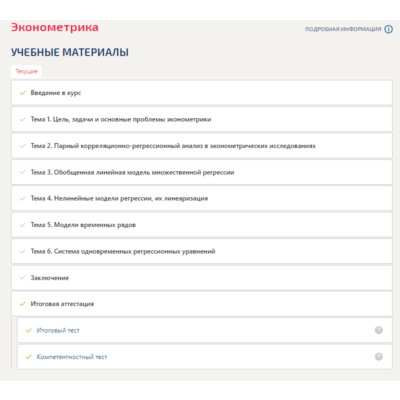
Task: Click grey checkmark beside Тема 1
Action: tap(23, 119)
